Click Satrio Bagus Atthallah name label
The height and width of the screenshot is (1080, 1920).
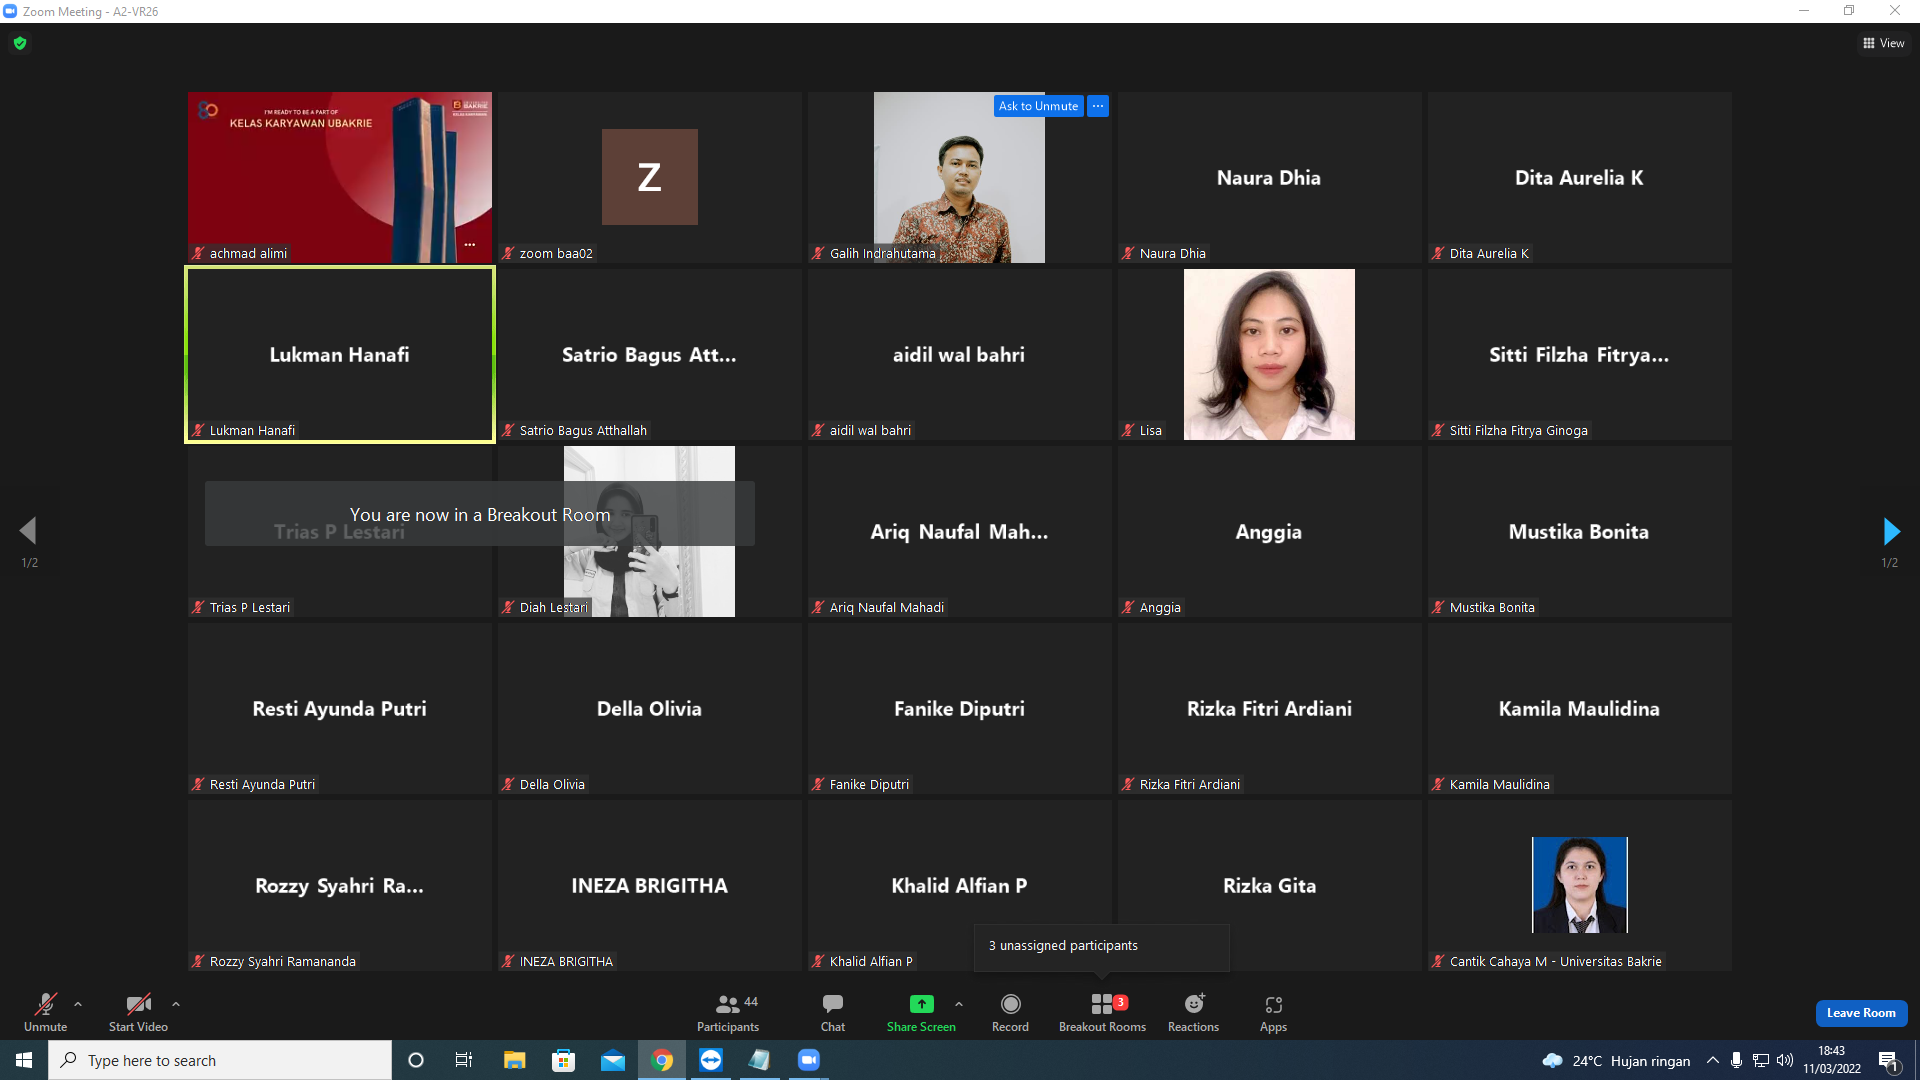583,431
